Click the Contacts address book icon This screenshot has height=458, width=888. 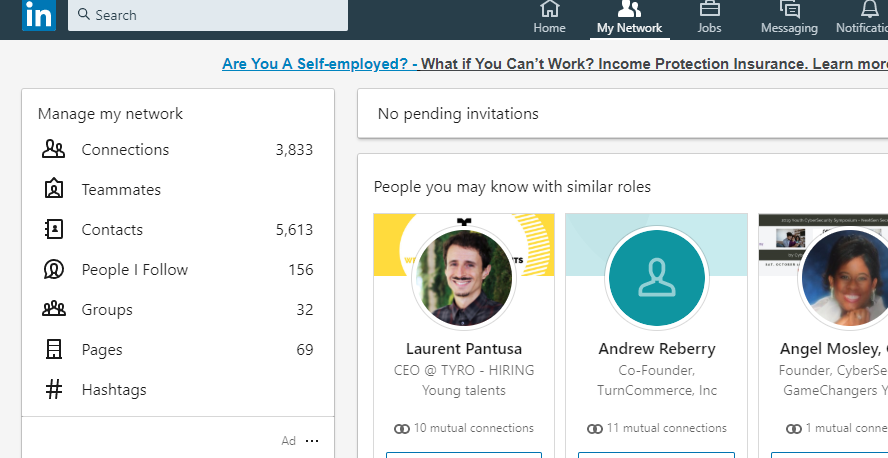[53, 230]
